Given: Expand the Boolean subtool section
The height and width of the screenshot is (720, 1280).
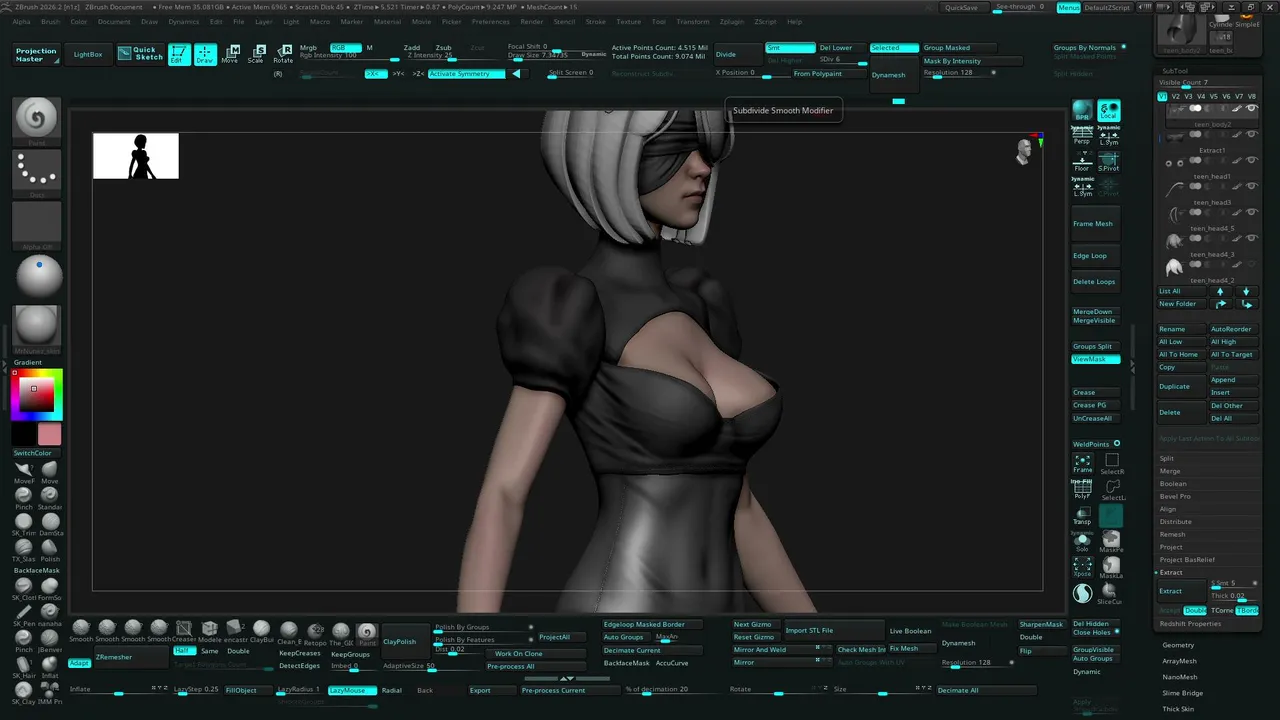Looking at the screenshot, I should [x=1173, y=484].
